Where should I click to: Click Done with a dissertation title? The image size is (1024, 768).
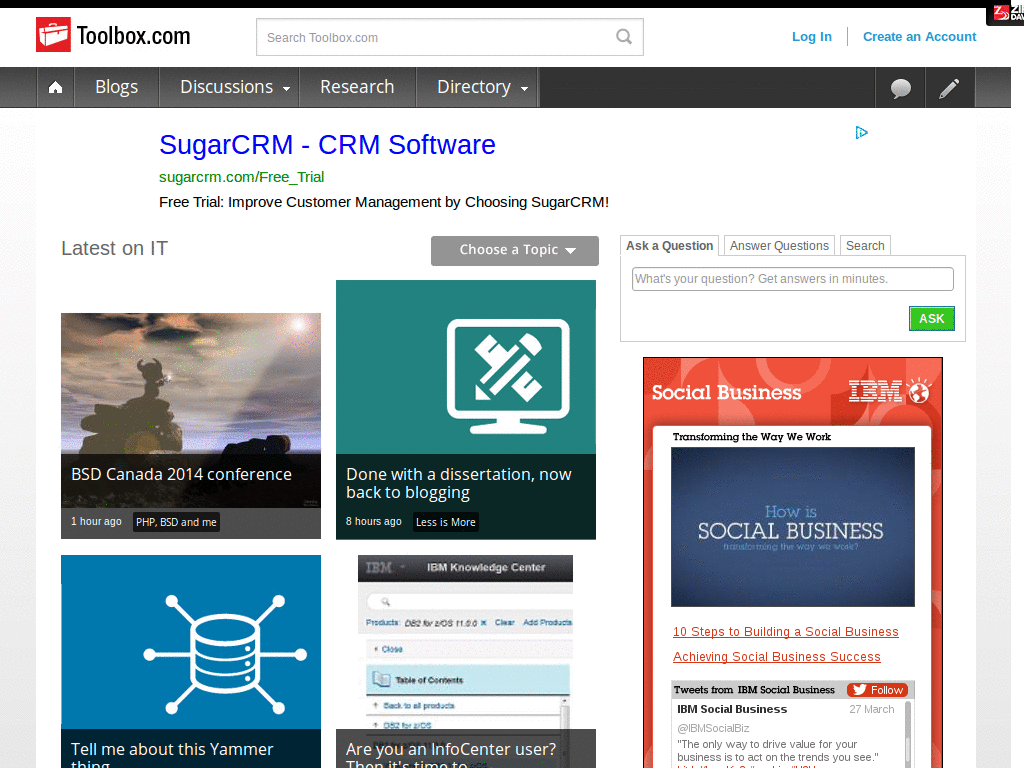458,483
